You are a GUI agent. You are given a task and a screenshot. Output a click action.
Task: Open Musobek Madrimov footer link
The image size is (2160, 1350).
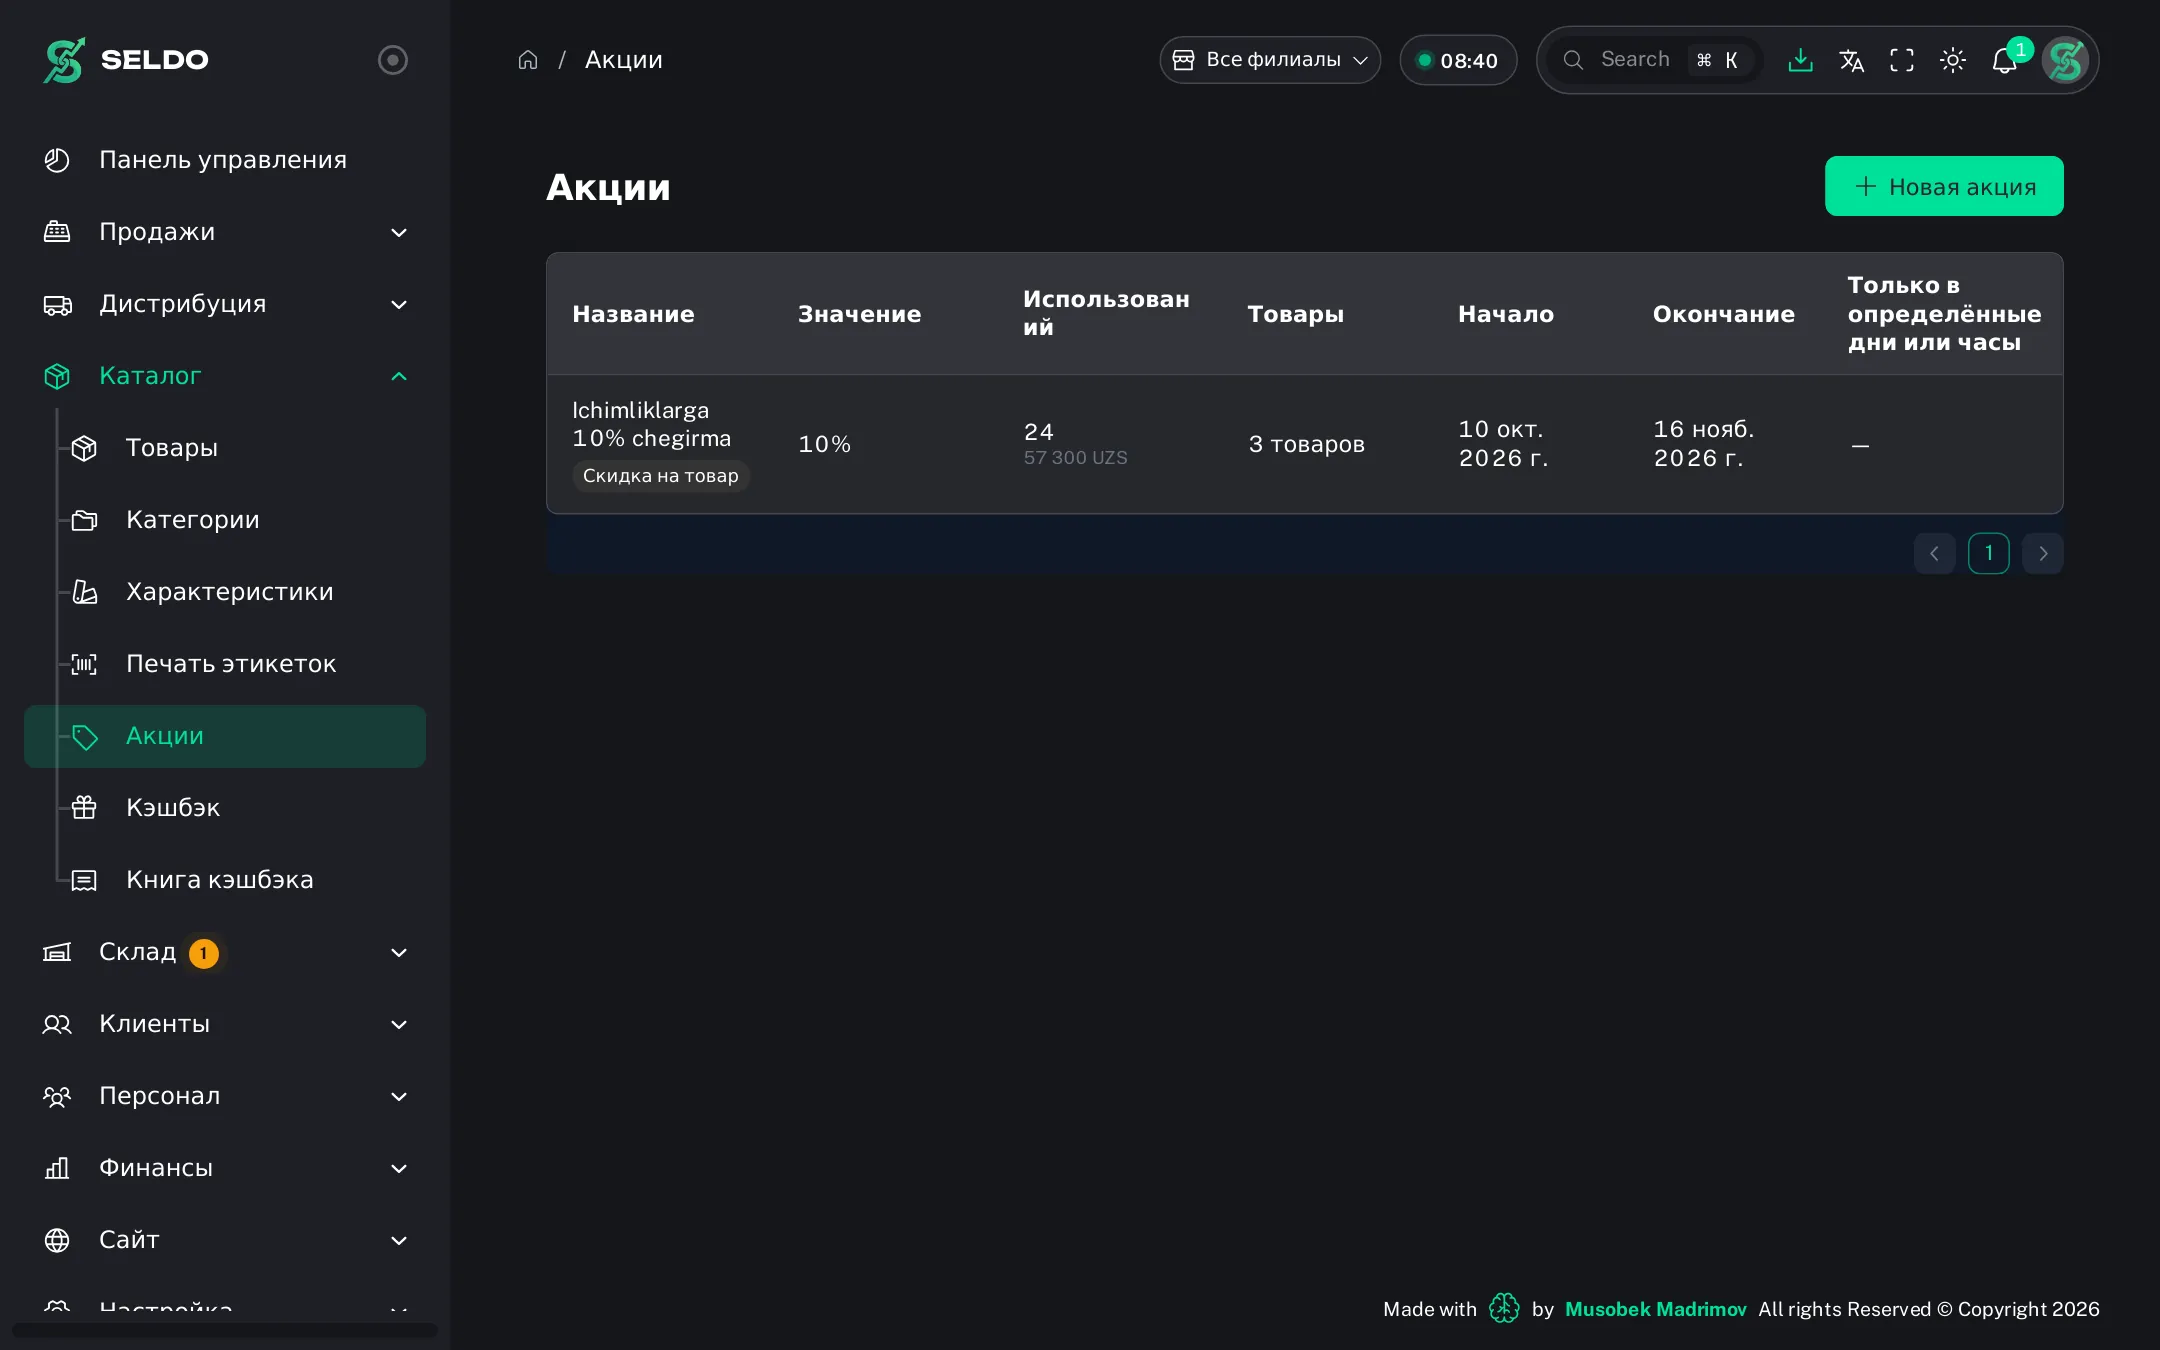(1655, 1309)
